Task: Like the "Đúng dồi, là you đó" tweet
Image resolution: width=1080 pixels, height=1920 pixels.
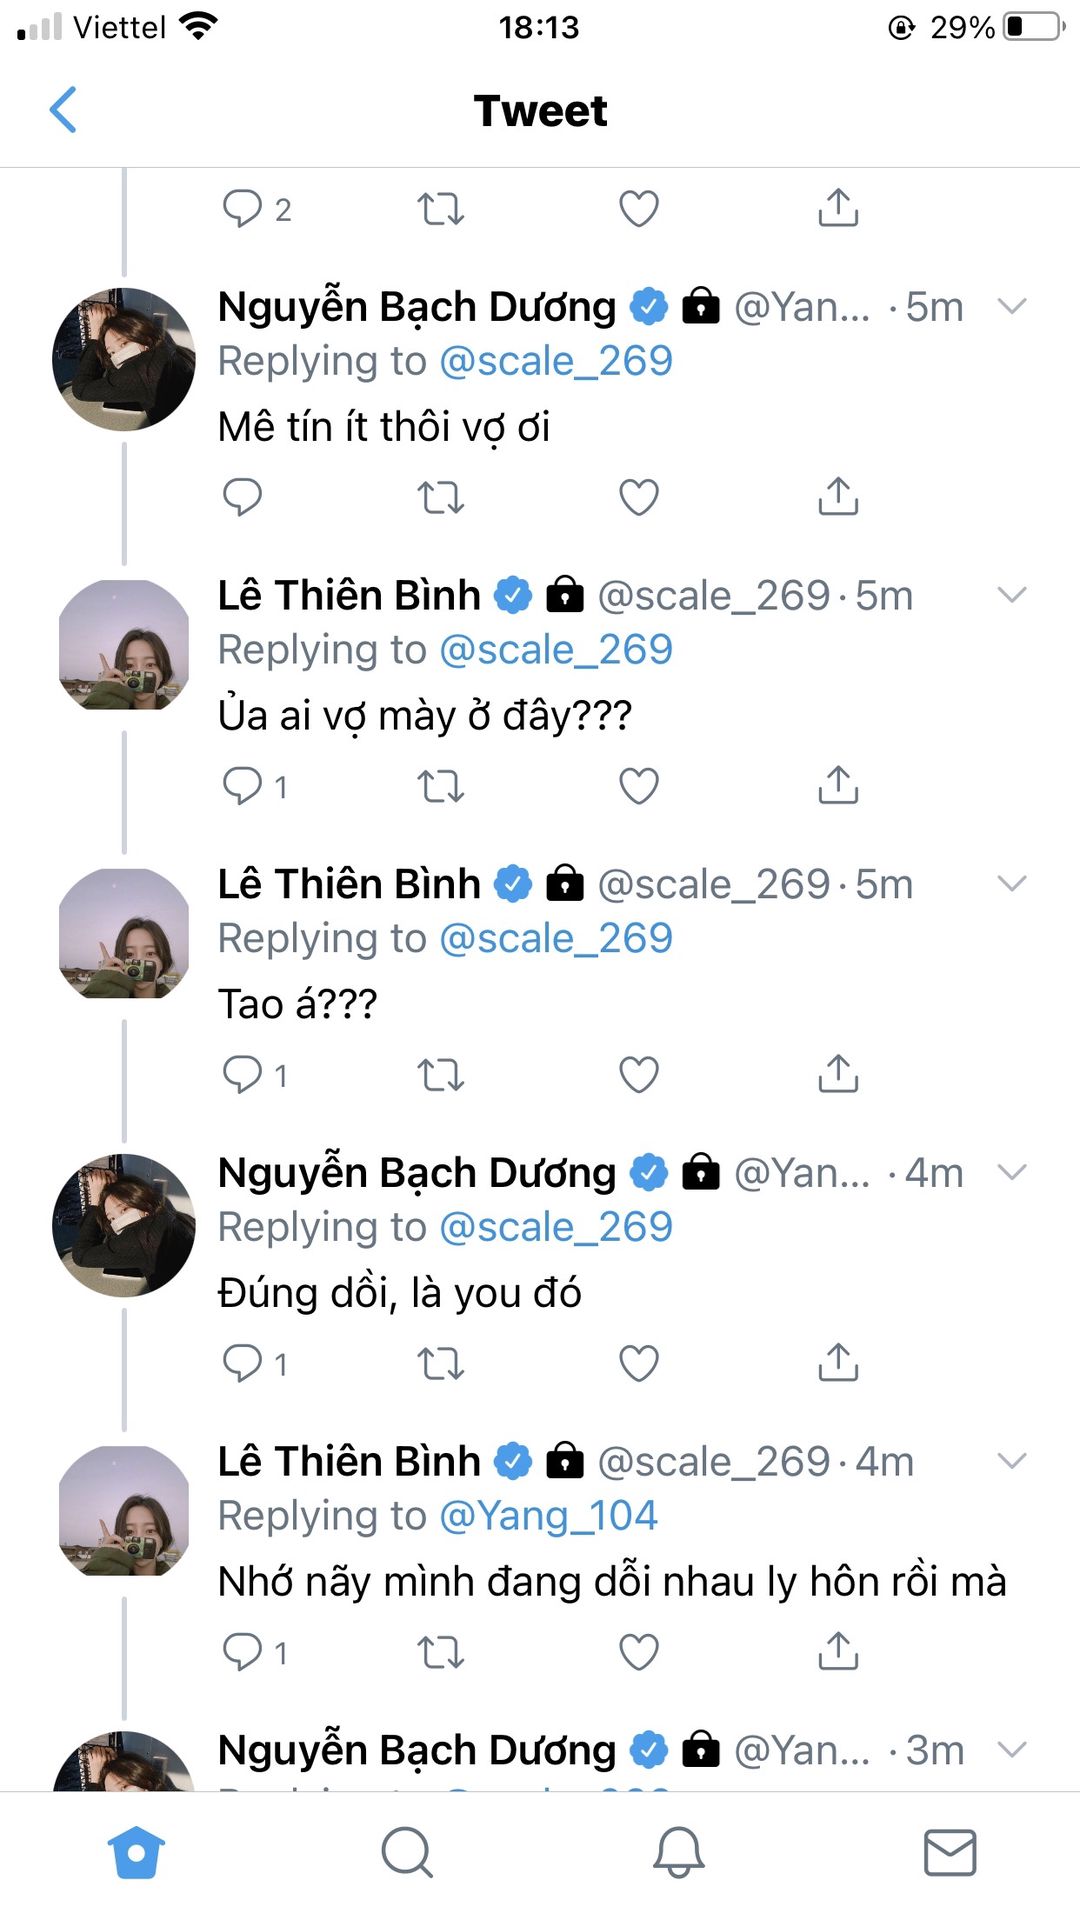Action: click(639, 1363)
